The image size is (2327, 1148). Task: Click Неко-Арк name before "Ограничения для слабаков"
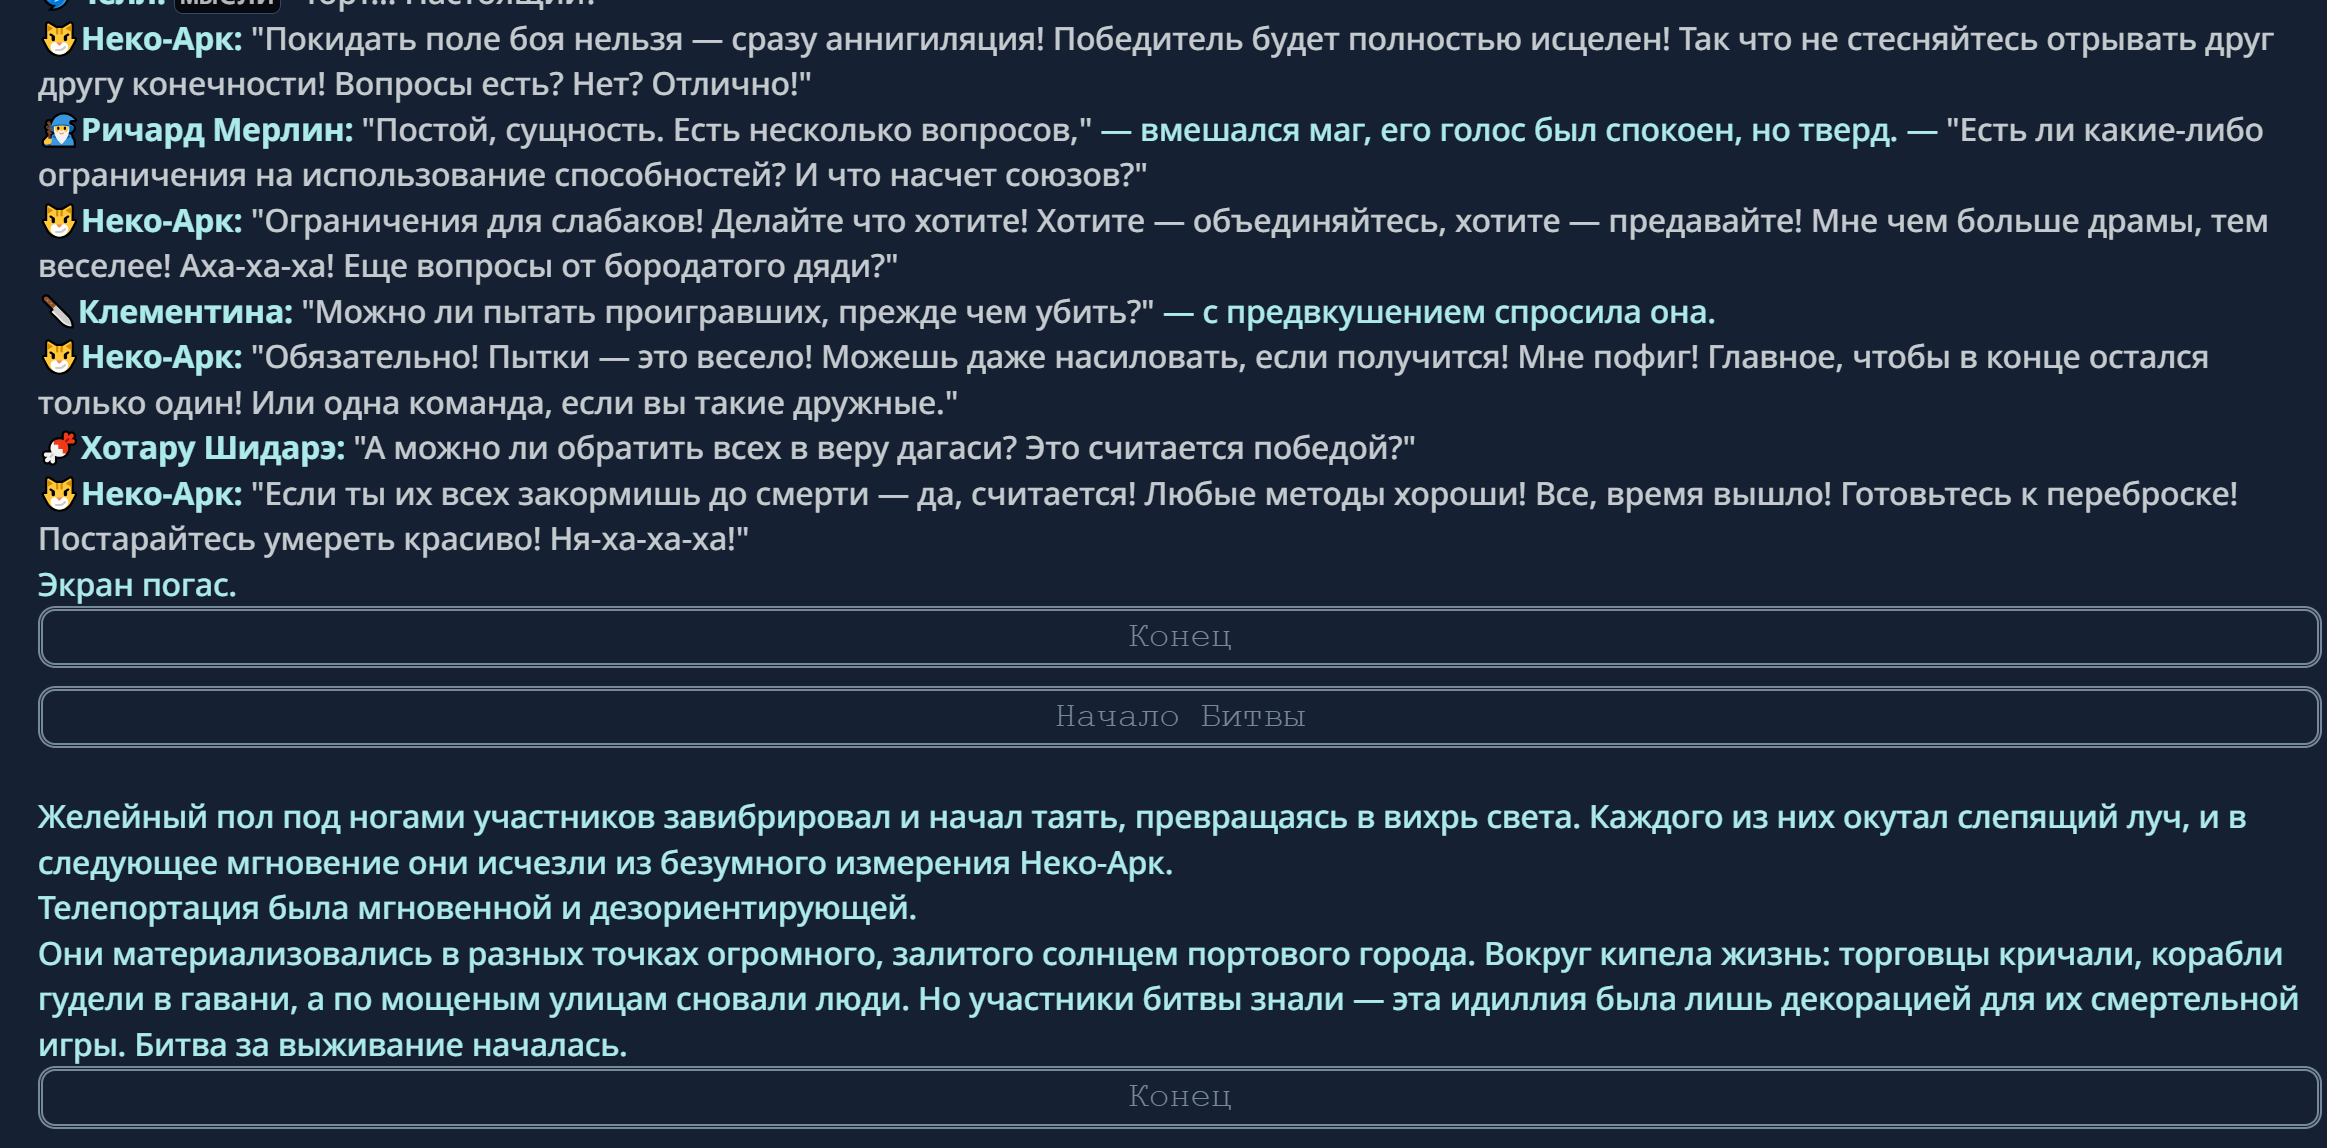click(x=162, y=221)
